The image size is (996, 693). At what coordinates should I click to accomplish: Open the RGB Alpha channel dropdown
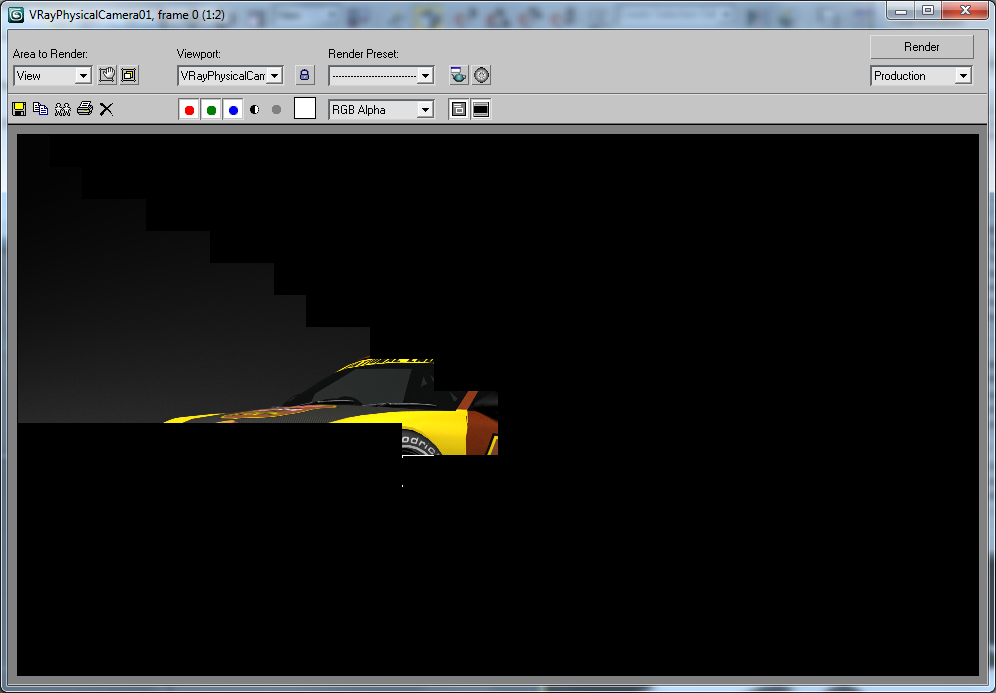[x=381, y=110]
